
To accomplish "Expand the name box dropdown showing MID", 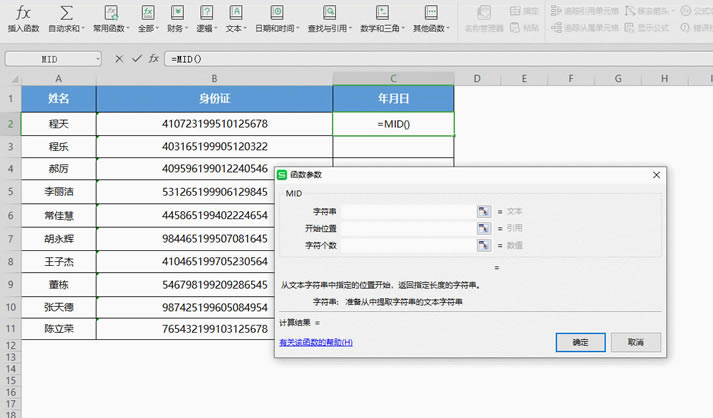I will 97,59.
